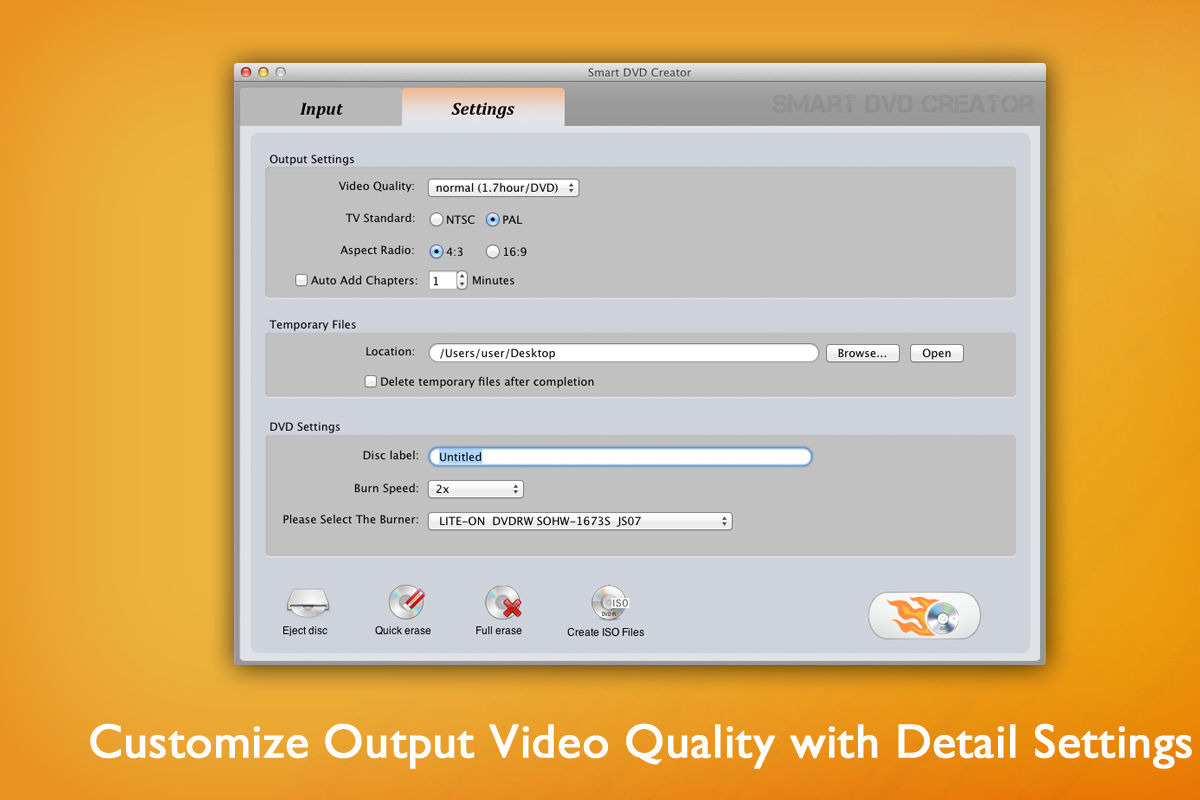Open the burner selection dropdown
This screenshot has width=1200, height=800.
pos(580,521)
